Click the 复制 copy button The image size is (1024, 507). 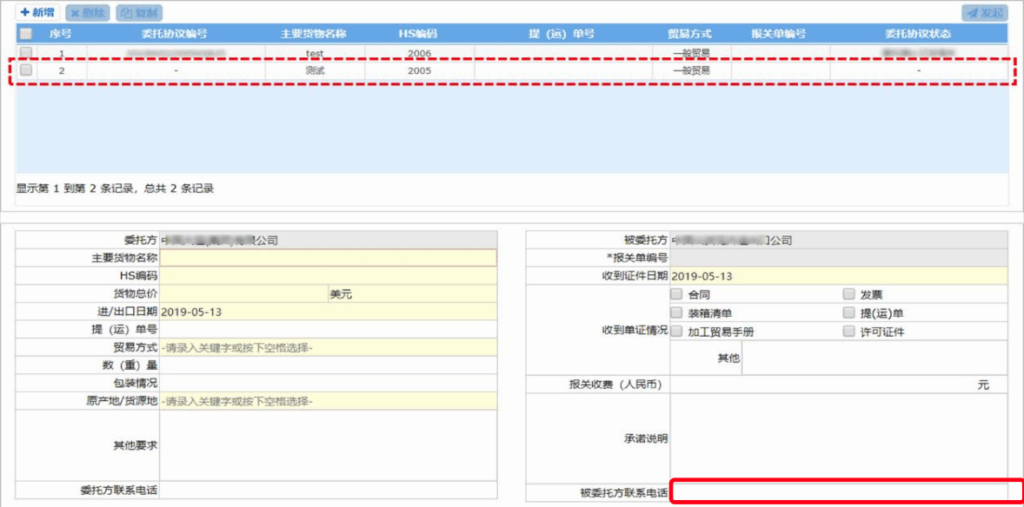pyautogui.click(x=139, y=12)
